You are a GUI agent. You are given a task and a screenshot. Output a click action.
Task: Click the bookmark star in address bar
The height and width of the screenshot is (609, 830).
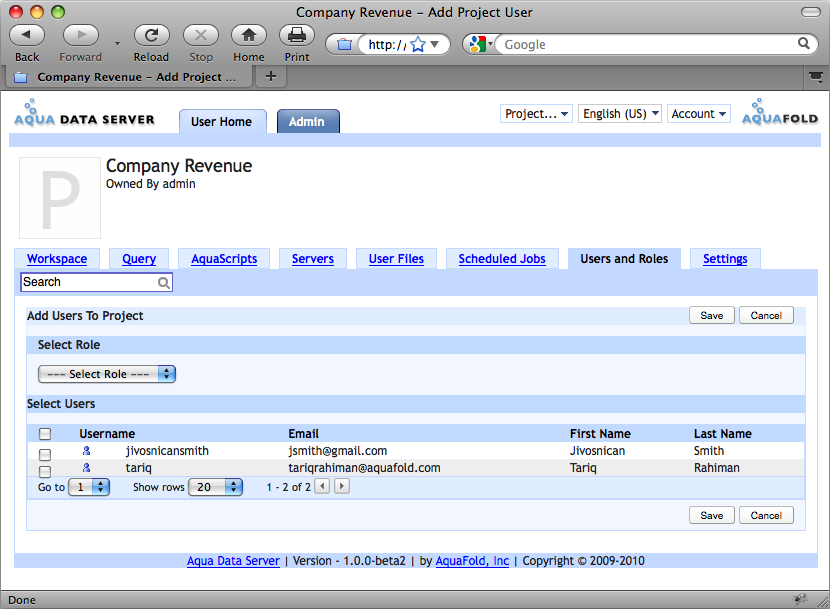pyautogui.click(x=418, y=44)
